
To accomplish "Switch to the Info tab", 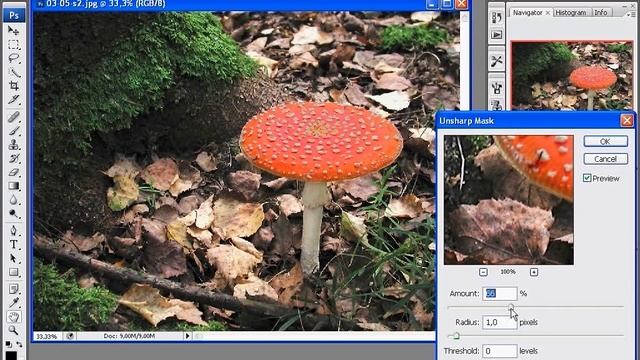I will pyautogui.click(x=600, y=13).
